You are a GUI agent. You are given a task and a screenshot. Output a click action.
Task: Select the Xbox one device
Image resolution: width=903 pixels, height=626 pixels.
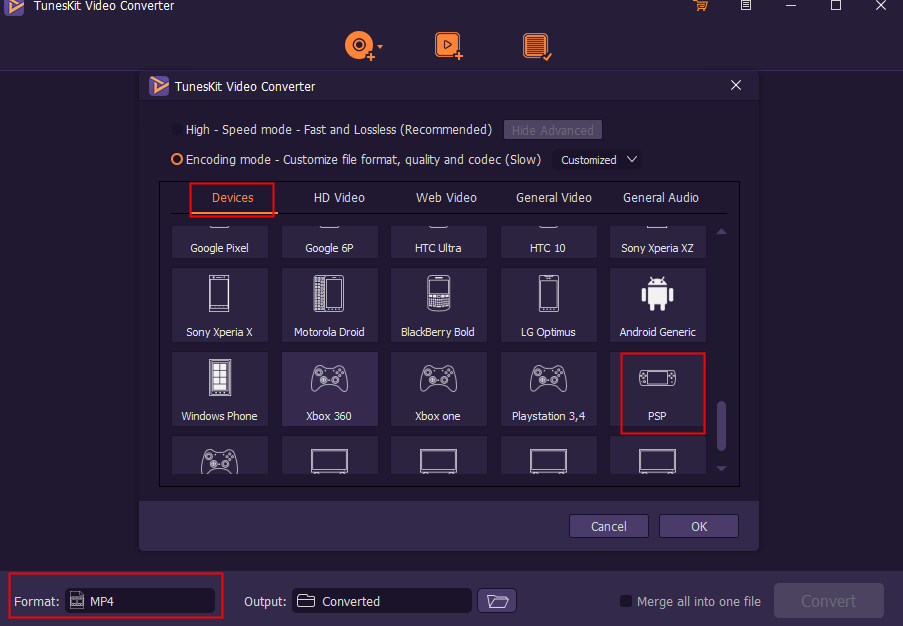[x=438, y=389]
